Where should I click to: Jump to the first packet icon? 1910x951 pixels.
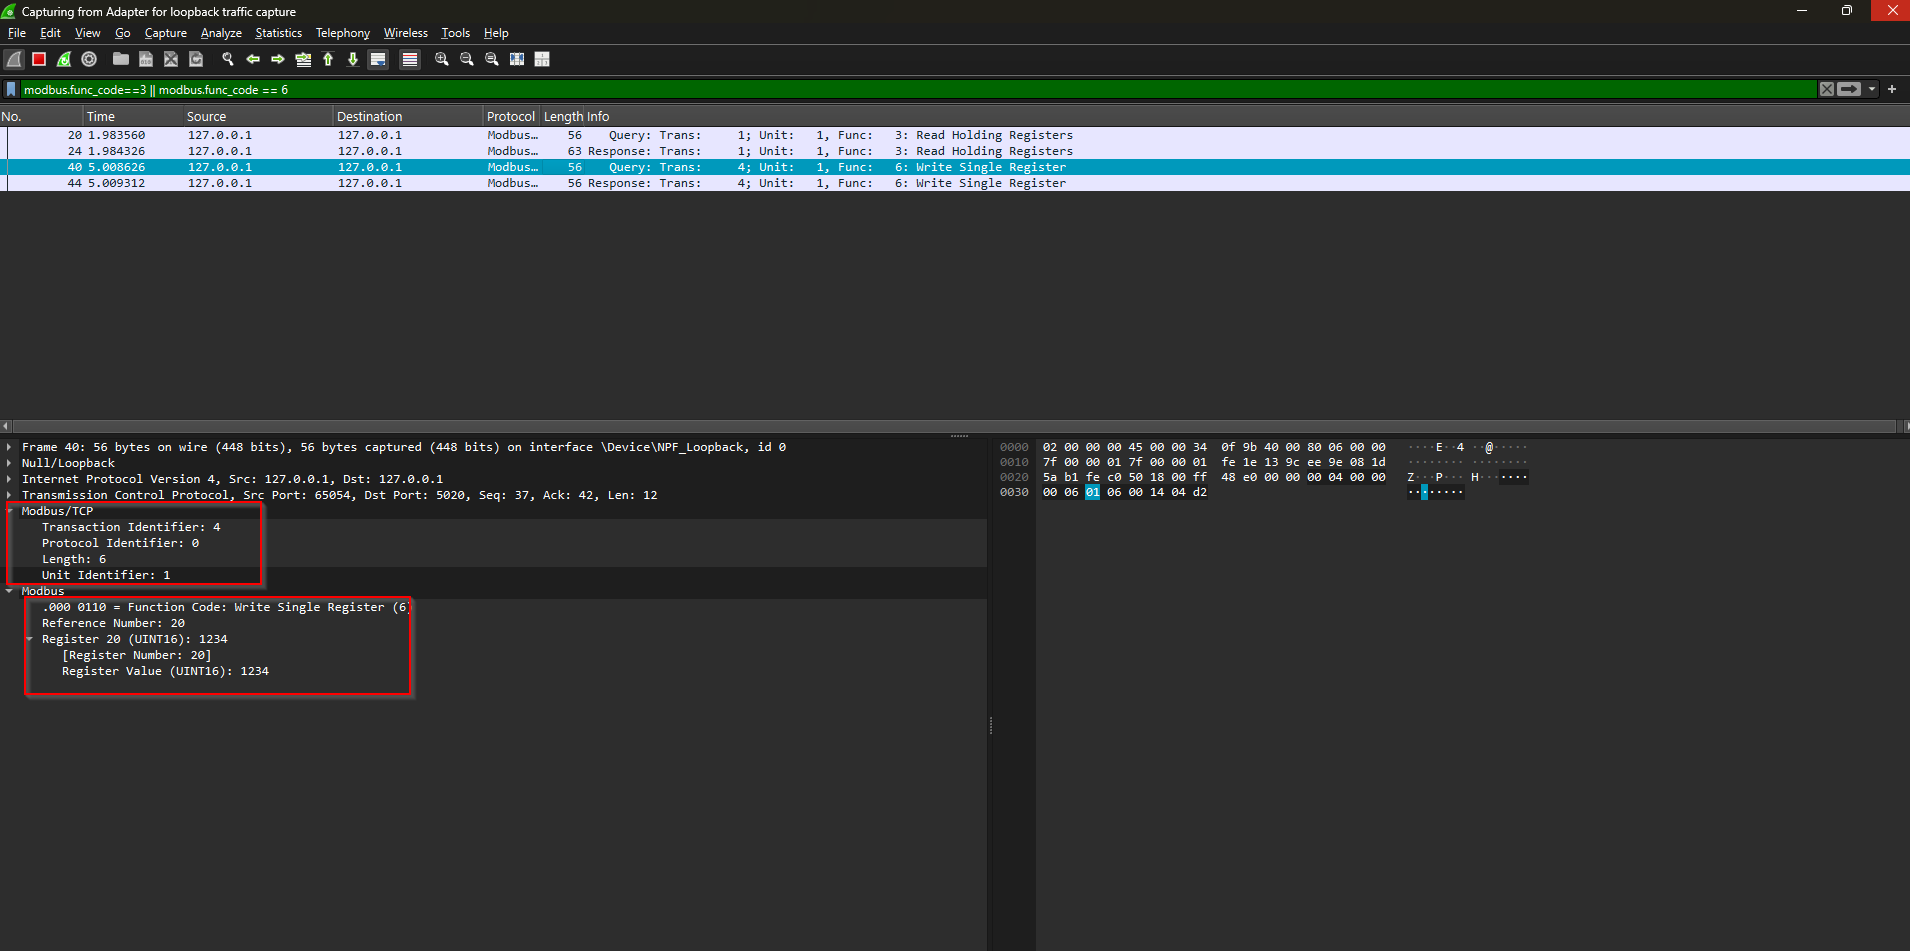(x=328, y=59)
